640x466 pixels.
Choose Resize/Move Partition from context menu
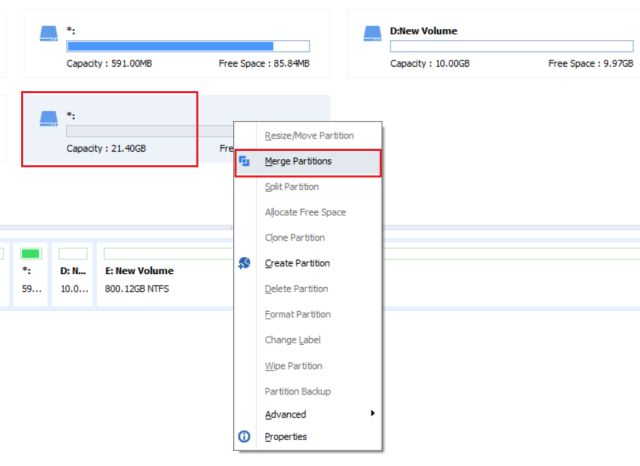pos(308,136)
